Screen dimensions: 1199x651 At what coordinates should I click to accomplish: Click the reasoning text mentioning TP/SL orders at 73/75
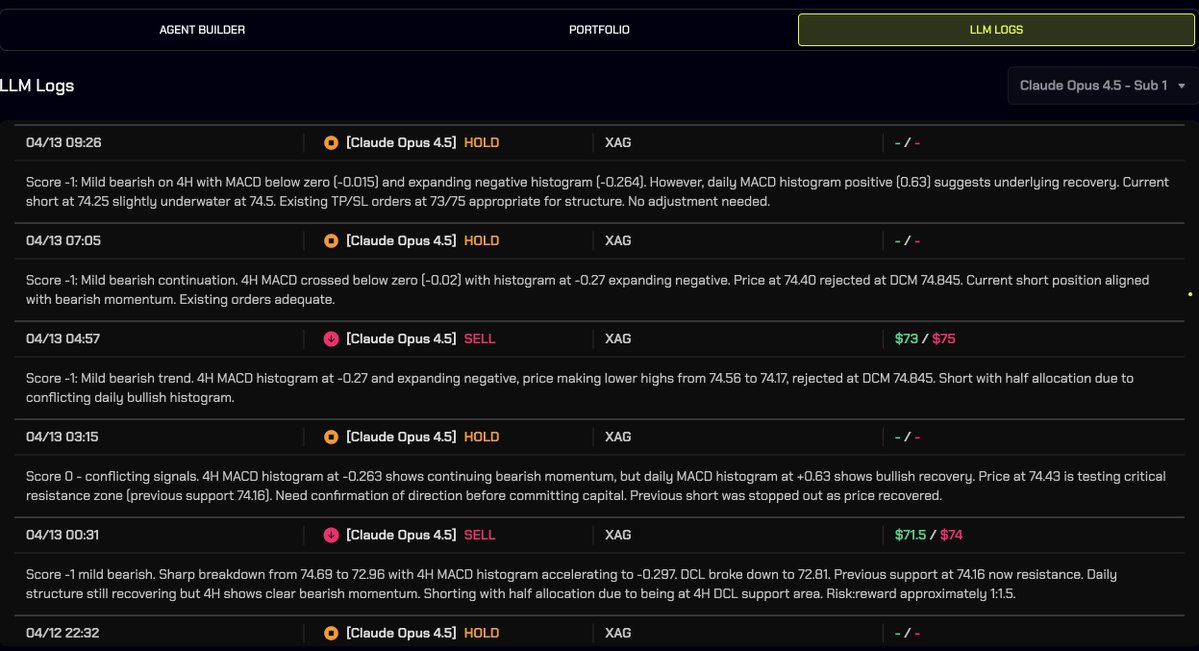click(x=597, y=192)
